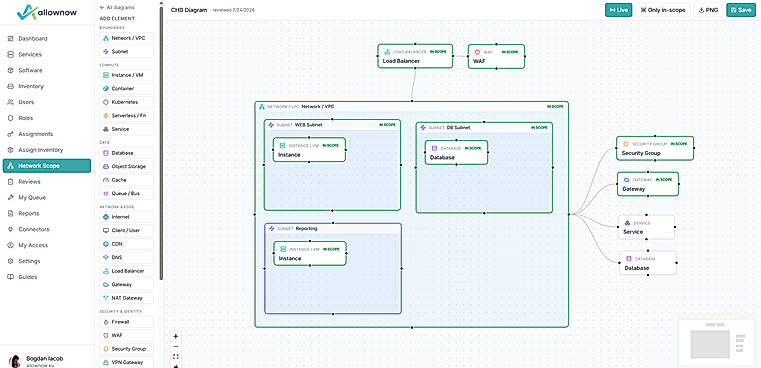
Task: Add a Service element from the palette
Action: tap(126, 130)
